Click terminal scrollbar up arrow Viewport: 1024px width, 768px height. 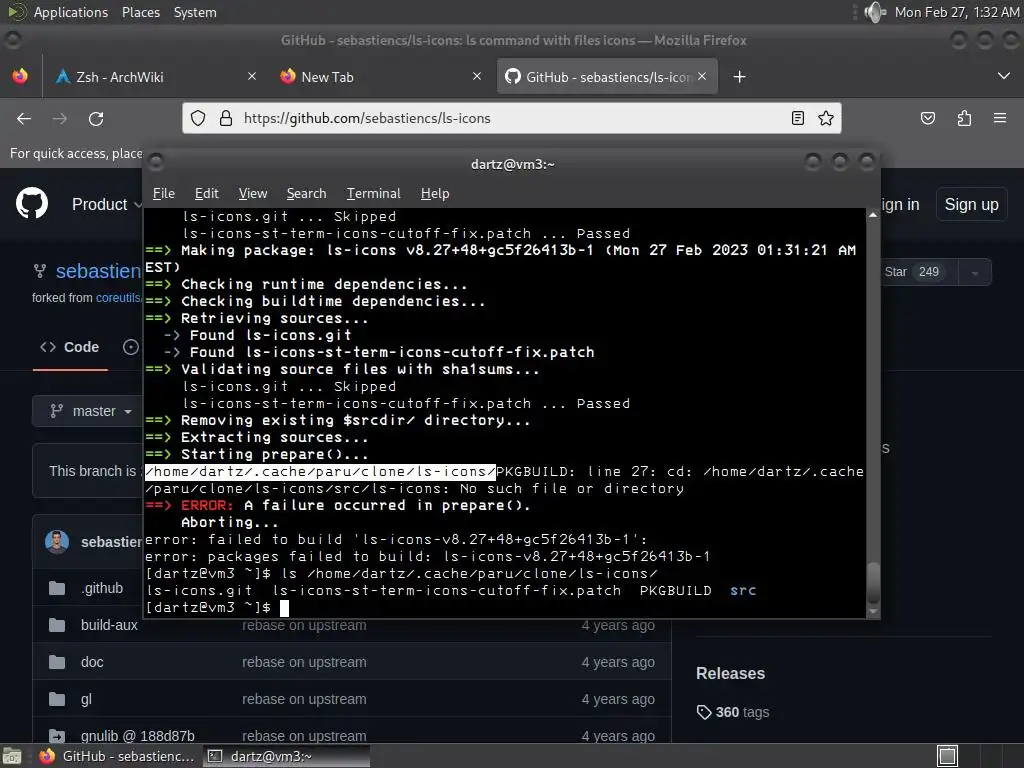click(x=873, y=215)
